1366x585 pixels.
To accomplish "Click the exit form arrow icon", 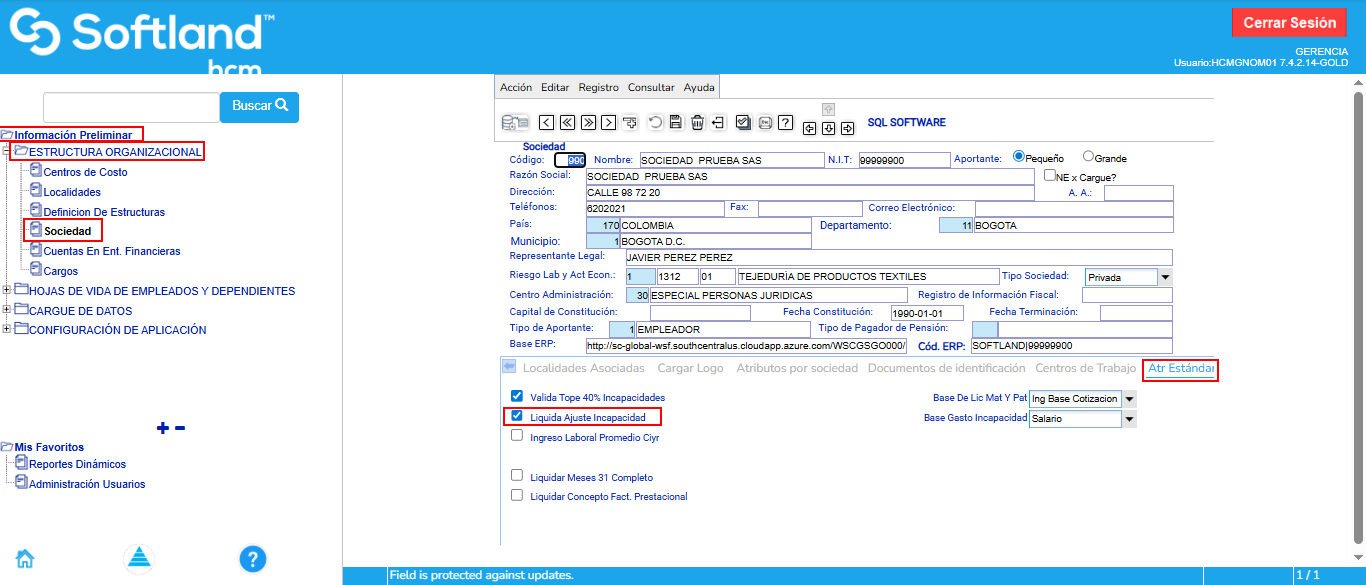I will tap(718, 123).
